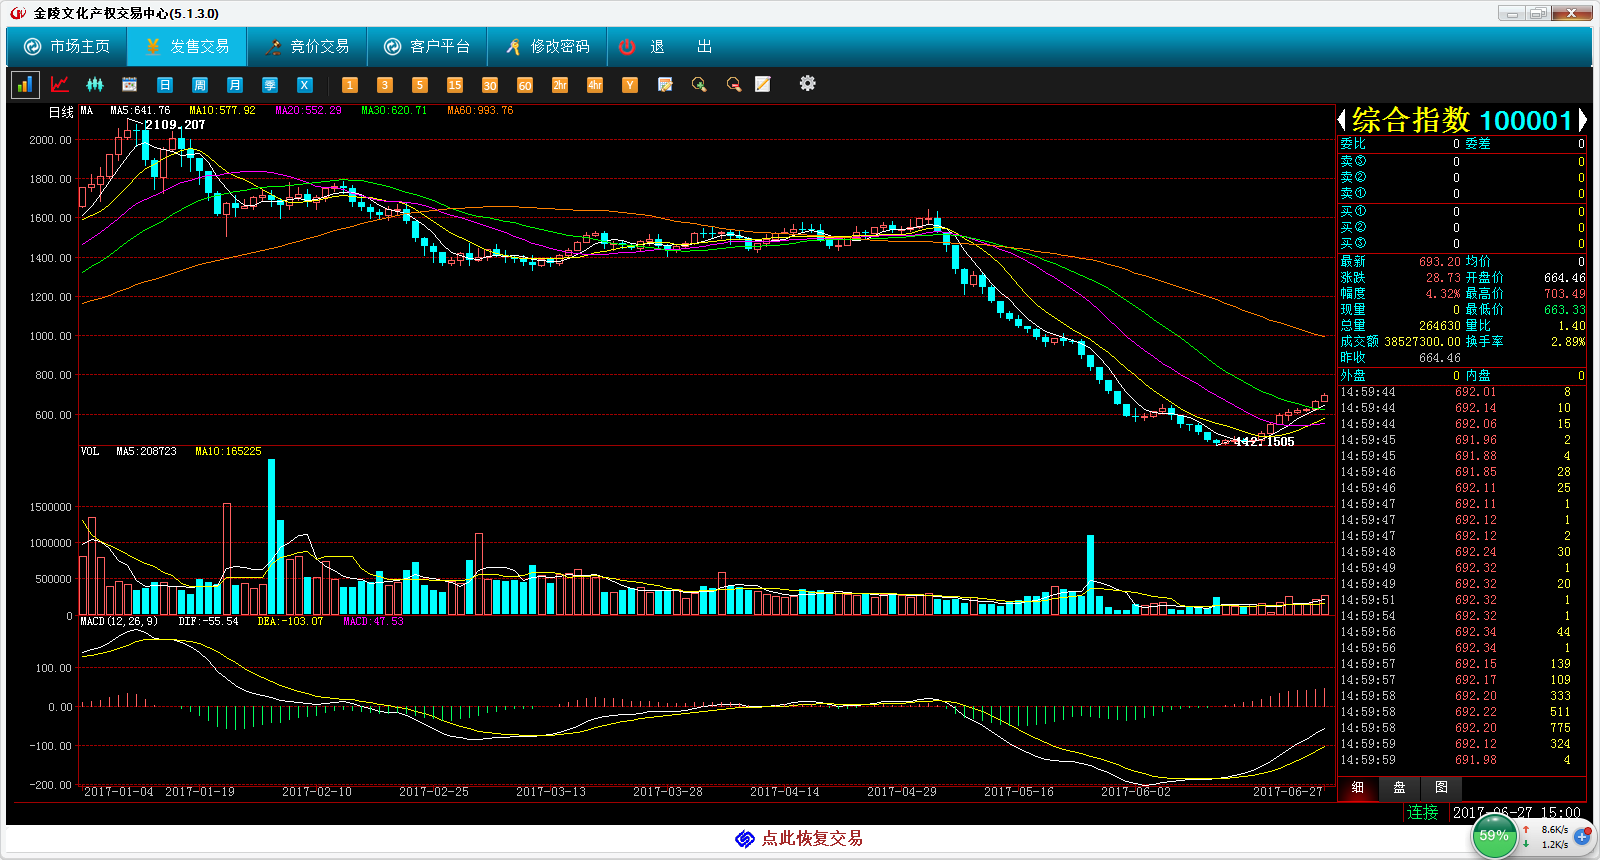Screen dimensions: 1600x860
Task: Click the MA10:577.92 indicator label
Action: point(222,111)
